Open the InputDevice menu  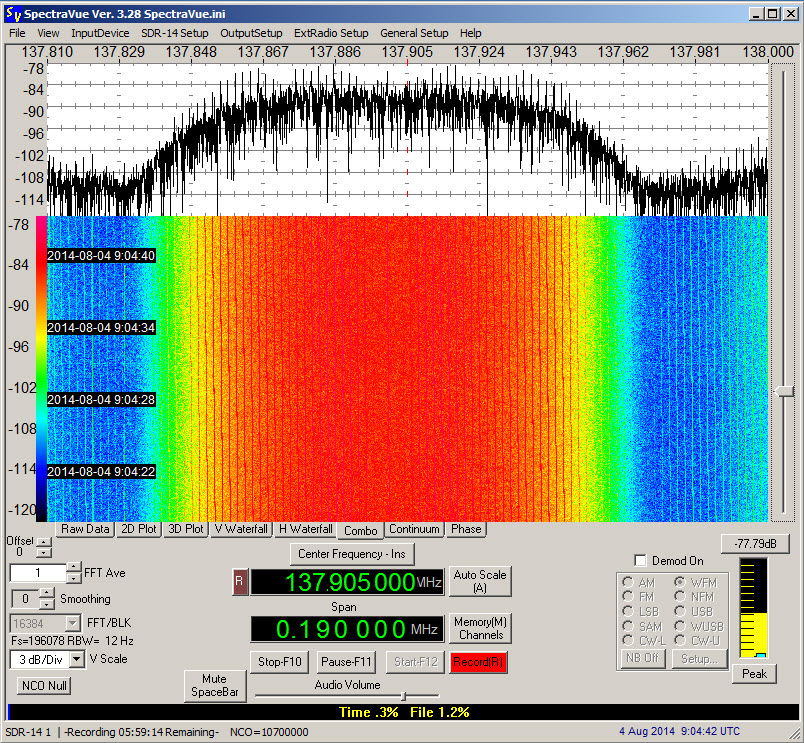click(100, 33)
